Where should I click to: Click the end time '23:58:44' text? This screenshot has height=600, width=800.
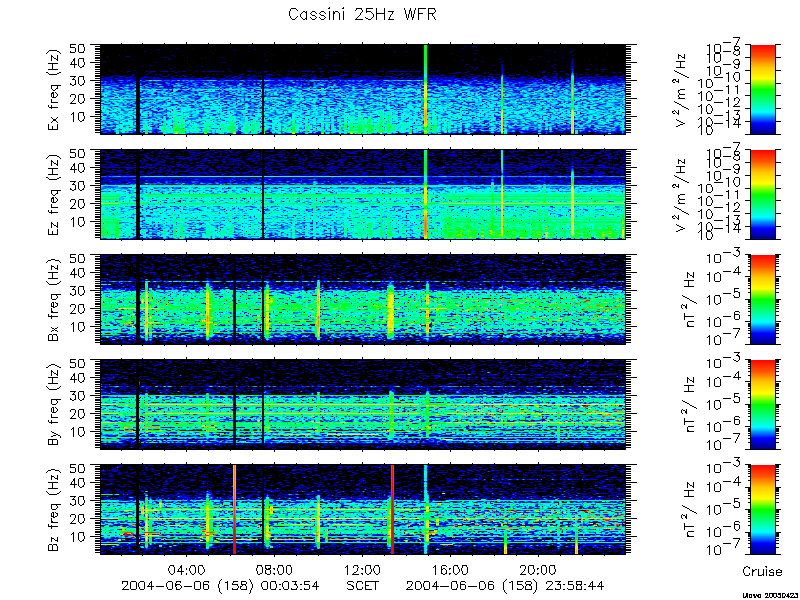[573, 585]
